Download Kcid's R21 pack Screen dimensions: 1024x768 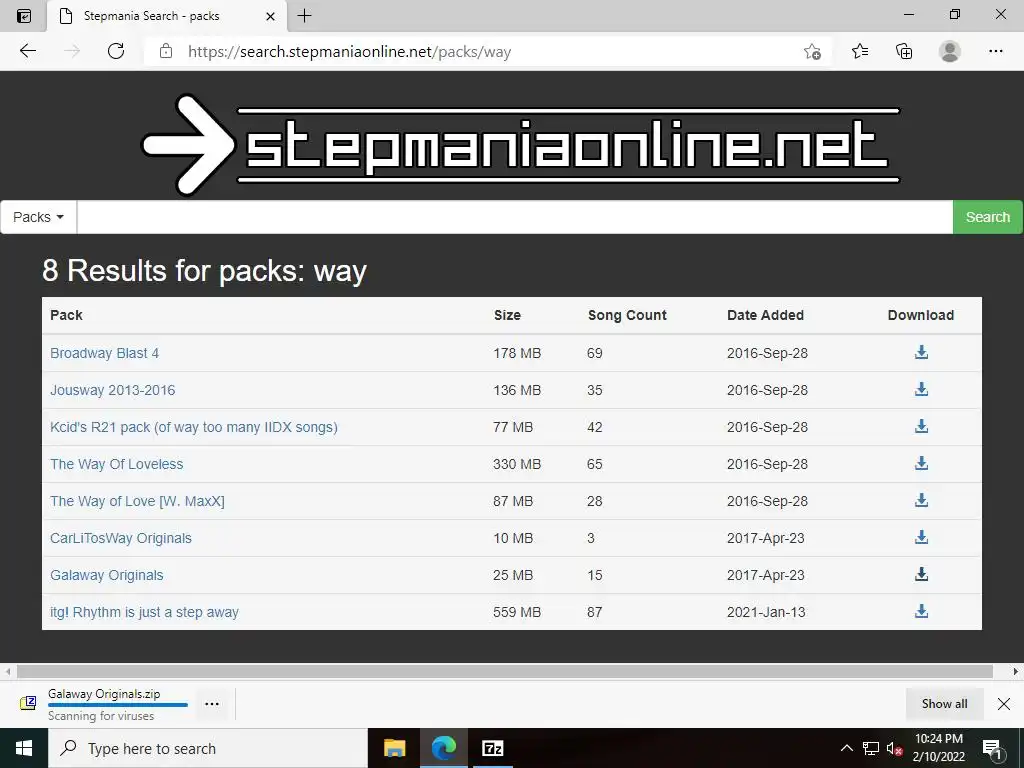(921, 426)
